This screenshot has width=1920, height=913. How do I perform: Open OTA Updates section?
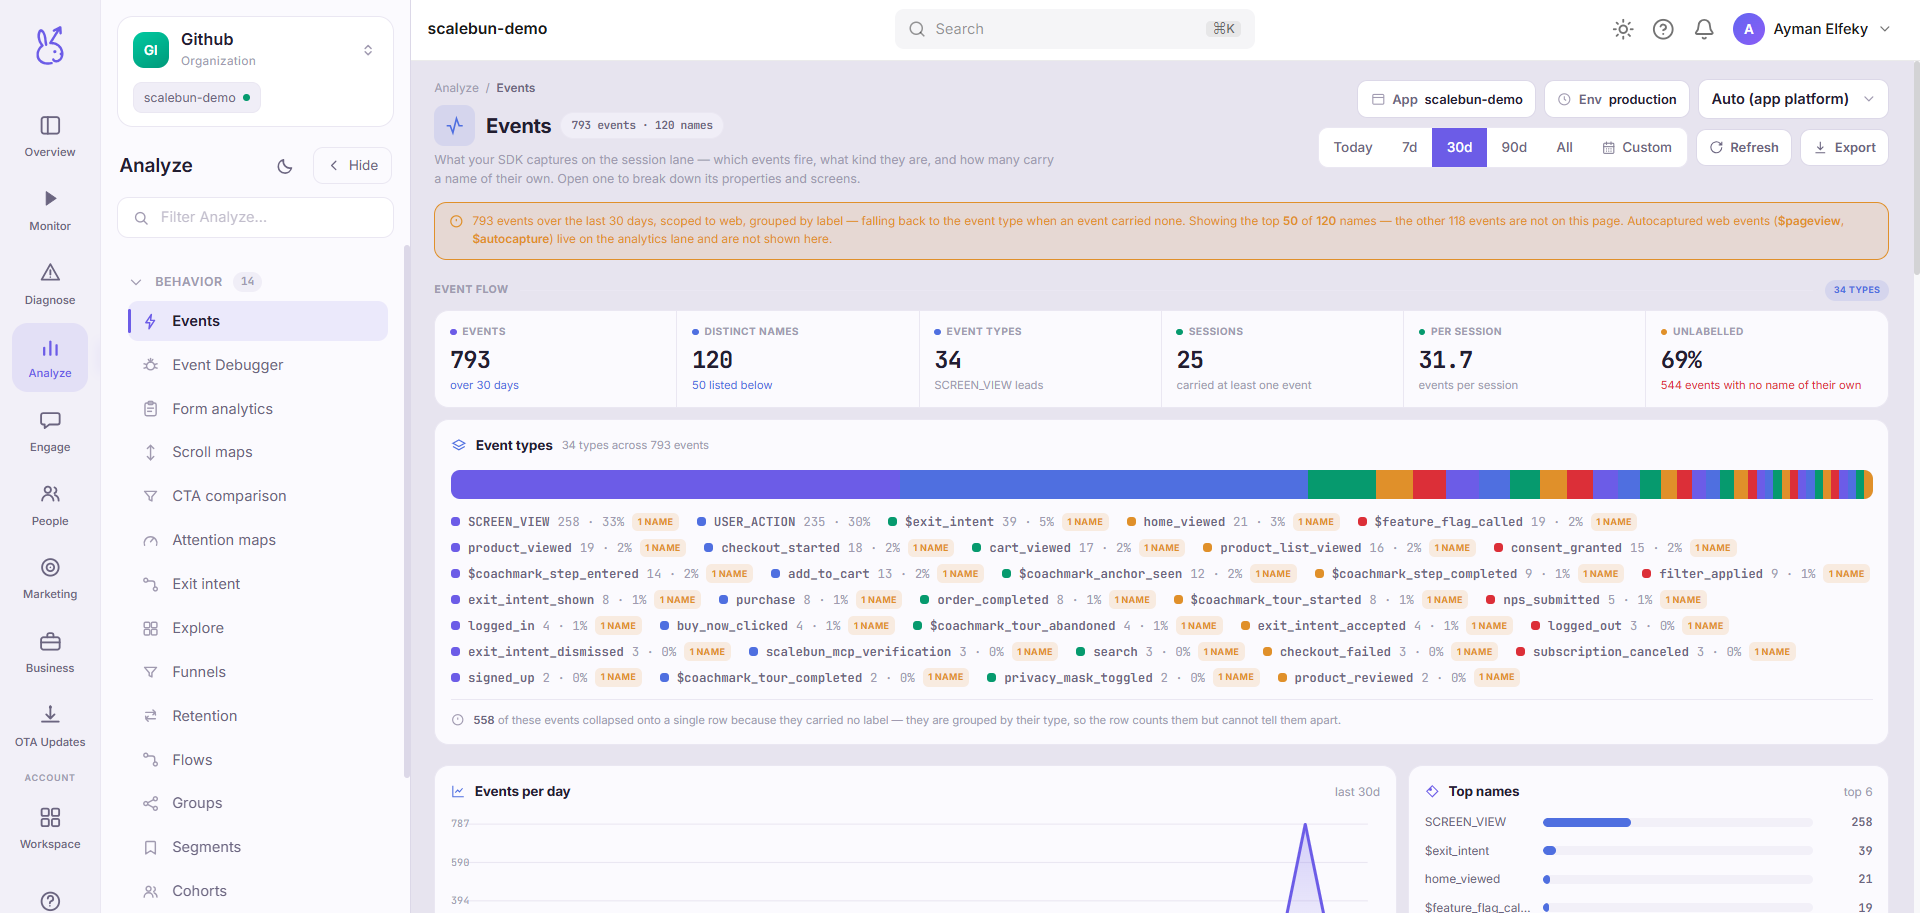coord(50,726)
